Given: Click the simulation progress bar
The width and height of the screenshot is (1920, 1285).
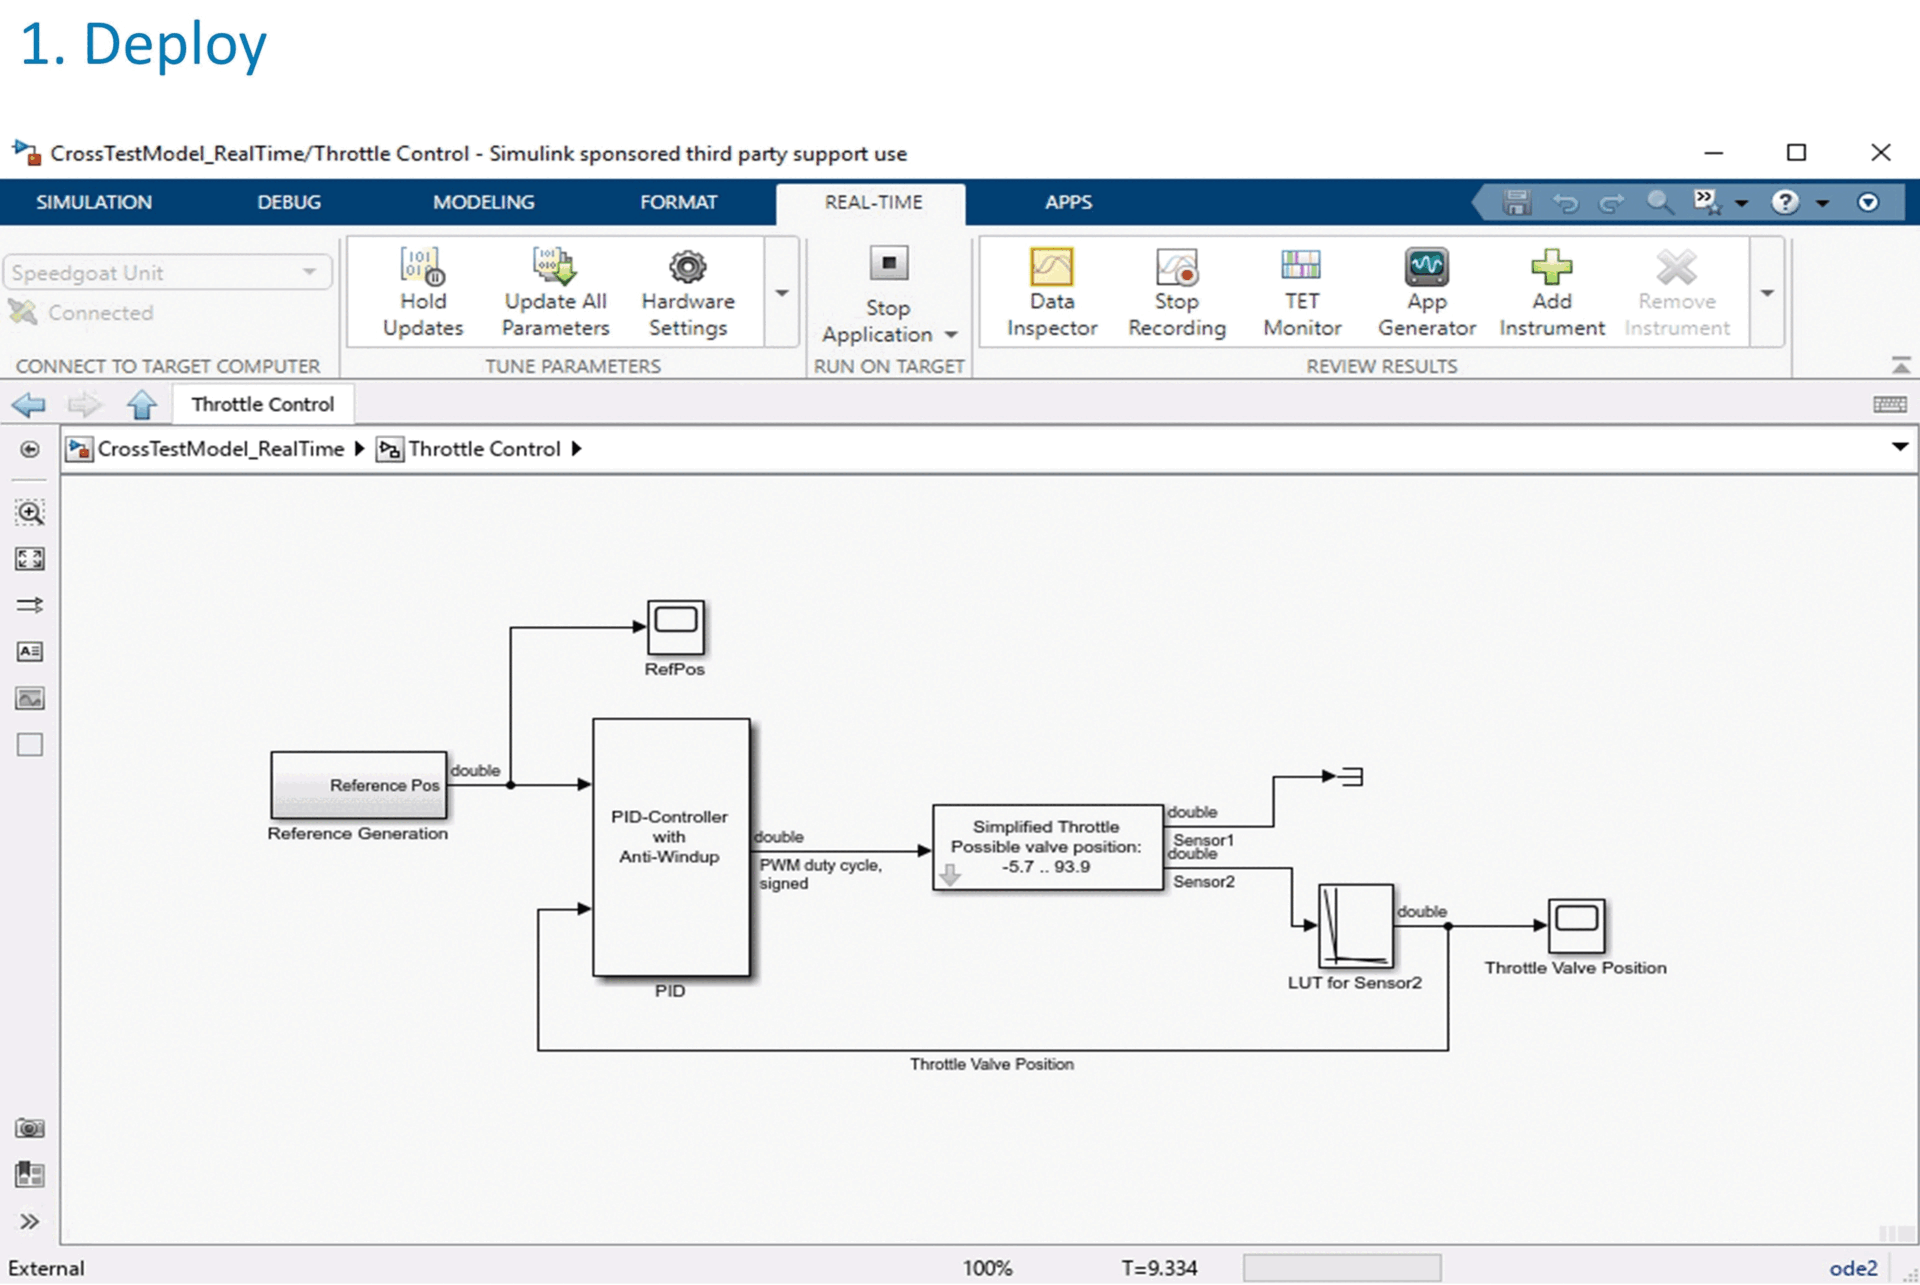Looking at the screenshot, I should [1341, 1267].
